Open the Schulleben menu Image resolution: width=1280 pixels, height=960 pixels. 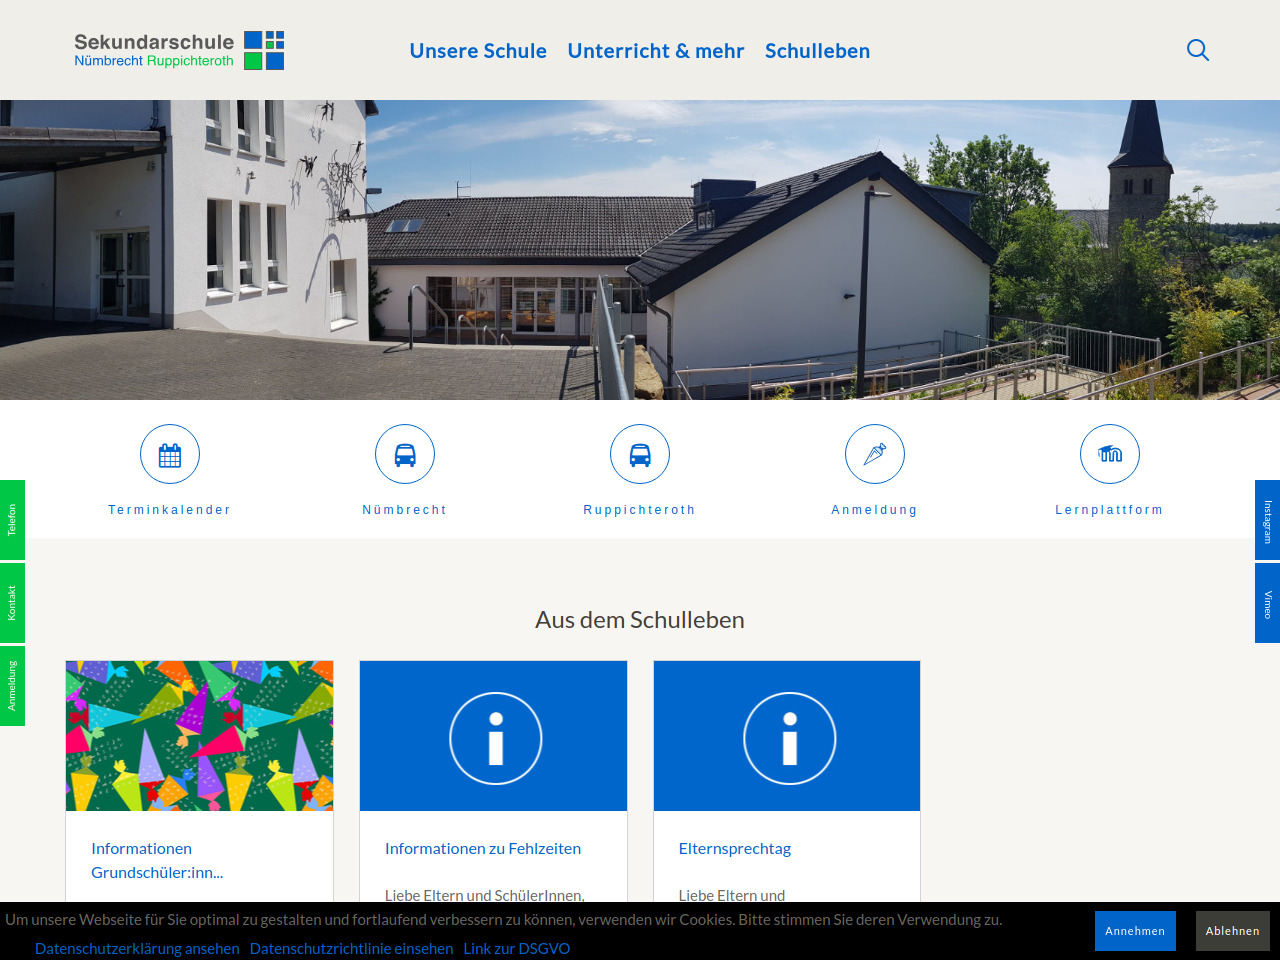(817, 51)
